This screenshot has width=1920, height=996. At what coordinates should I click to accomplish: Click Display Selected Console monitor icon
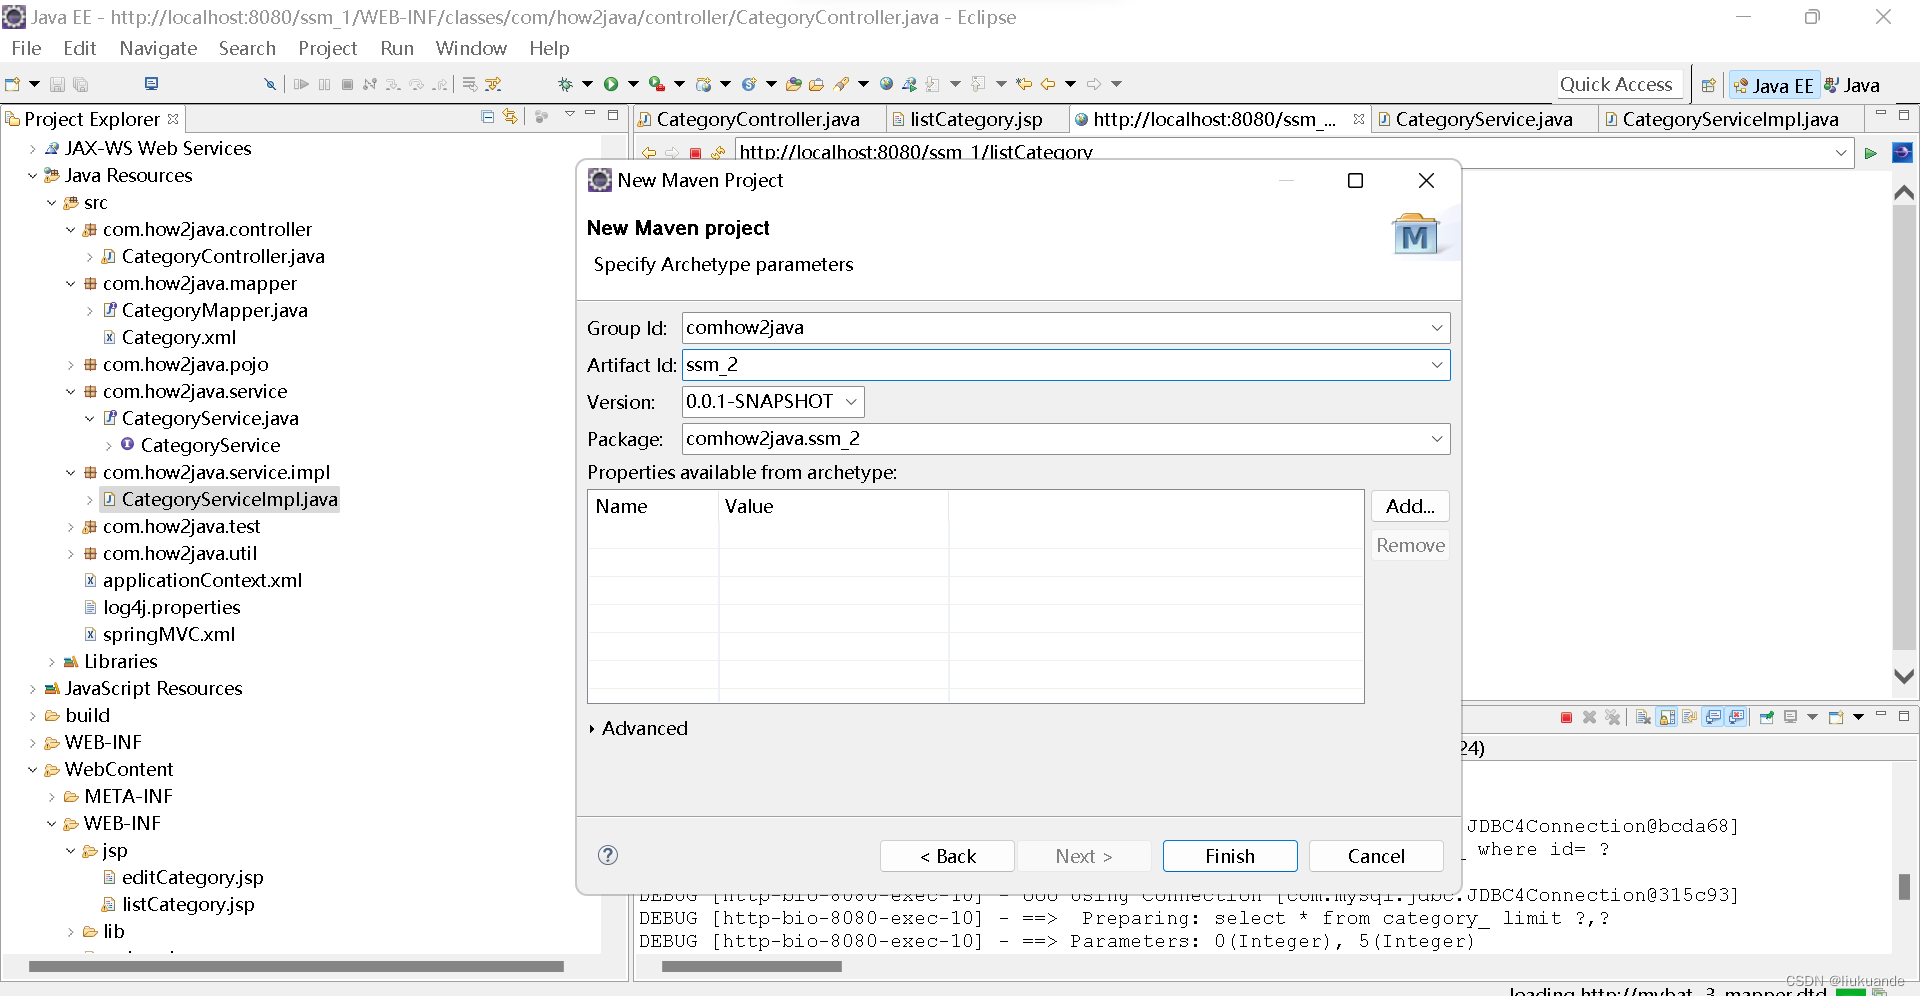tap(1790, 717)
